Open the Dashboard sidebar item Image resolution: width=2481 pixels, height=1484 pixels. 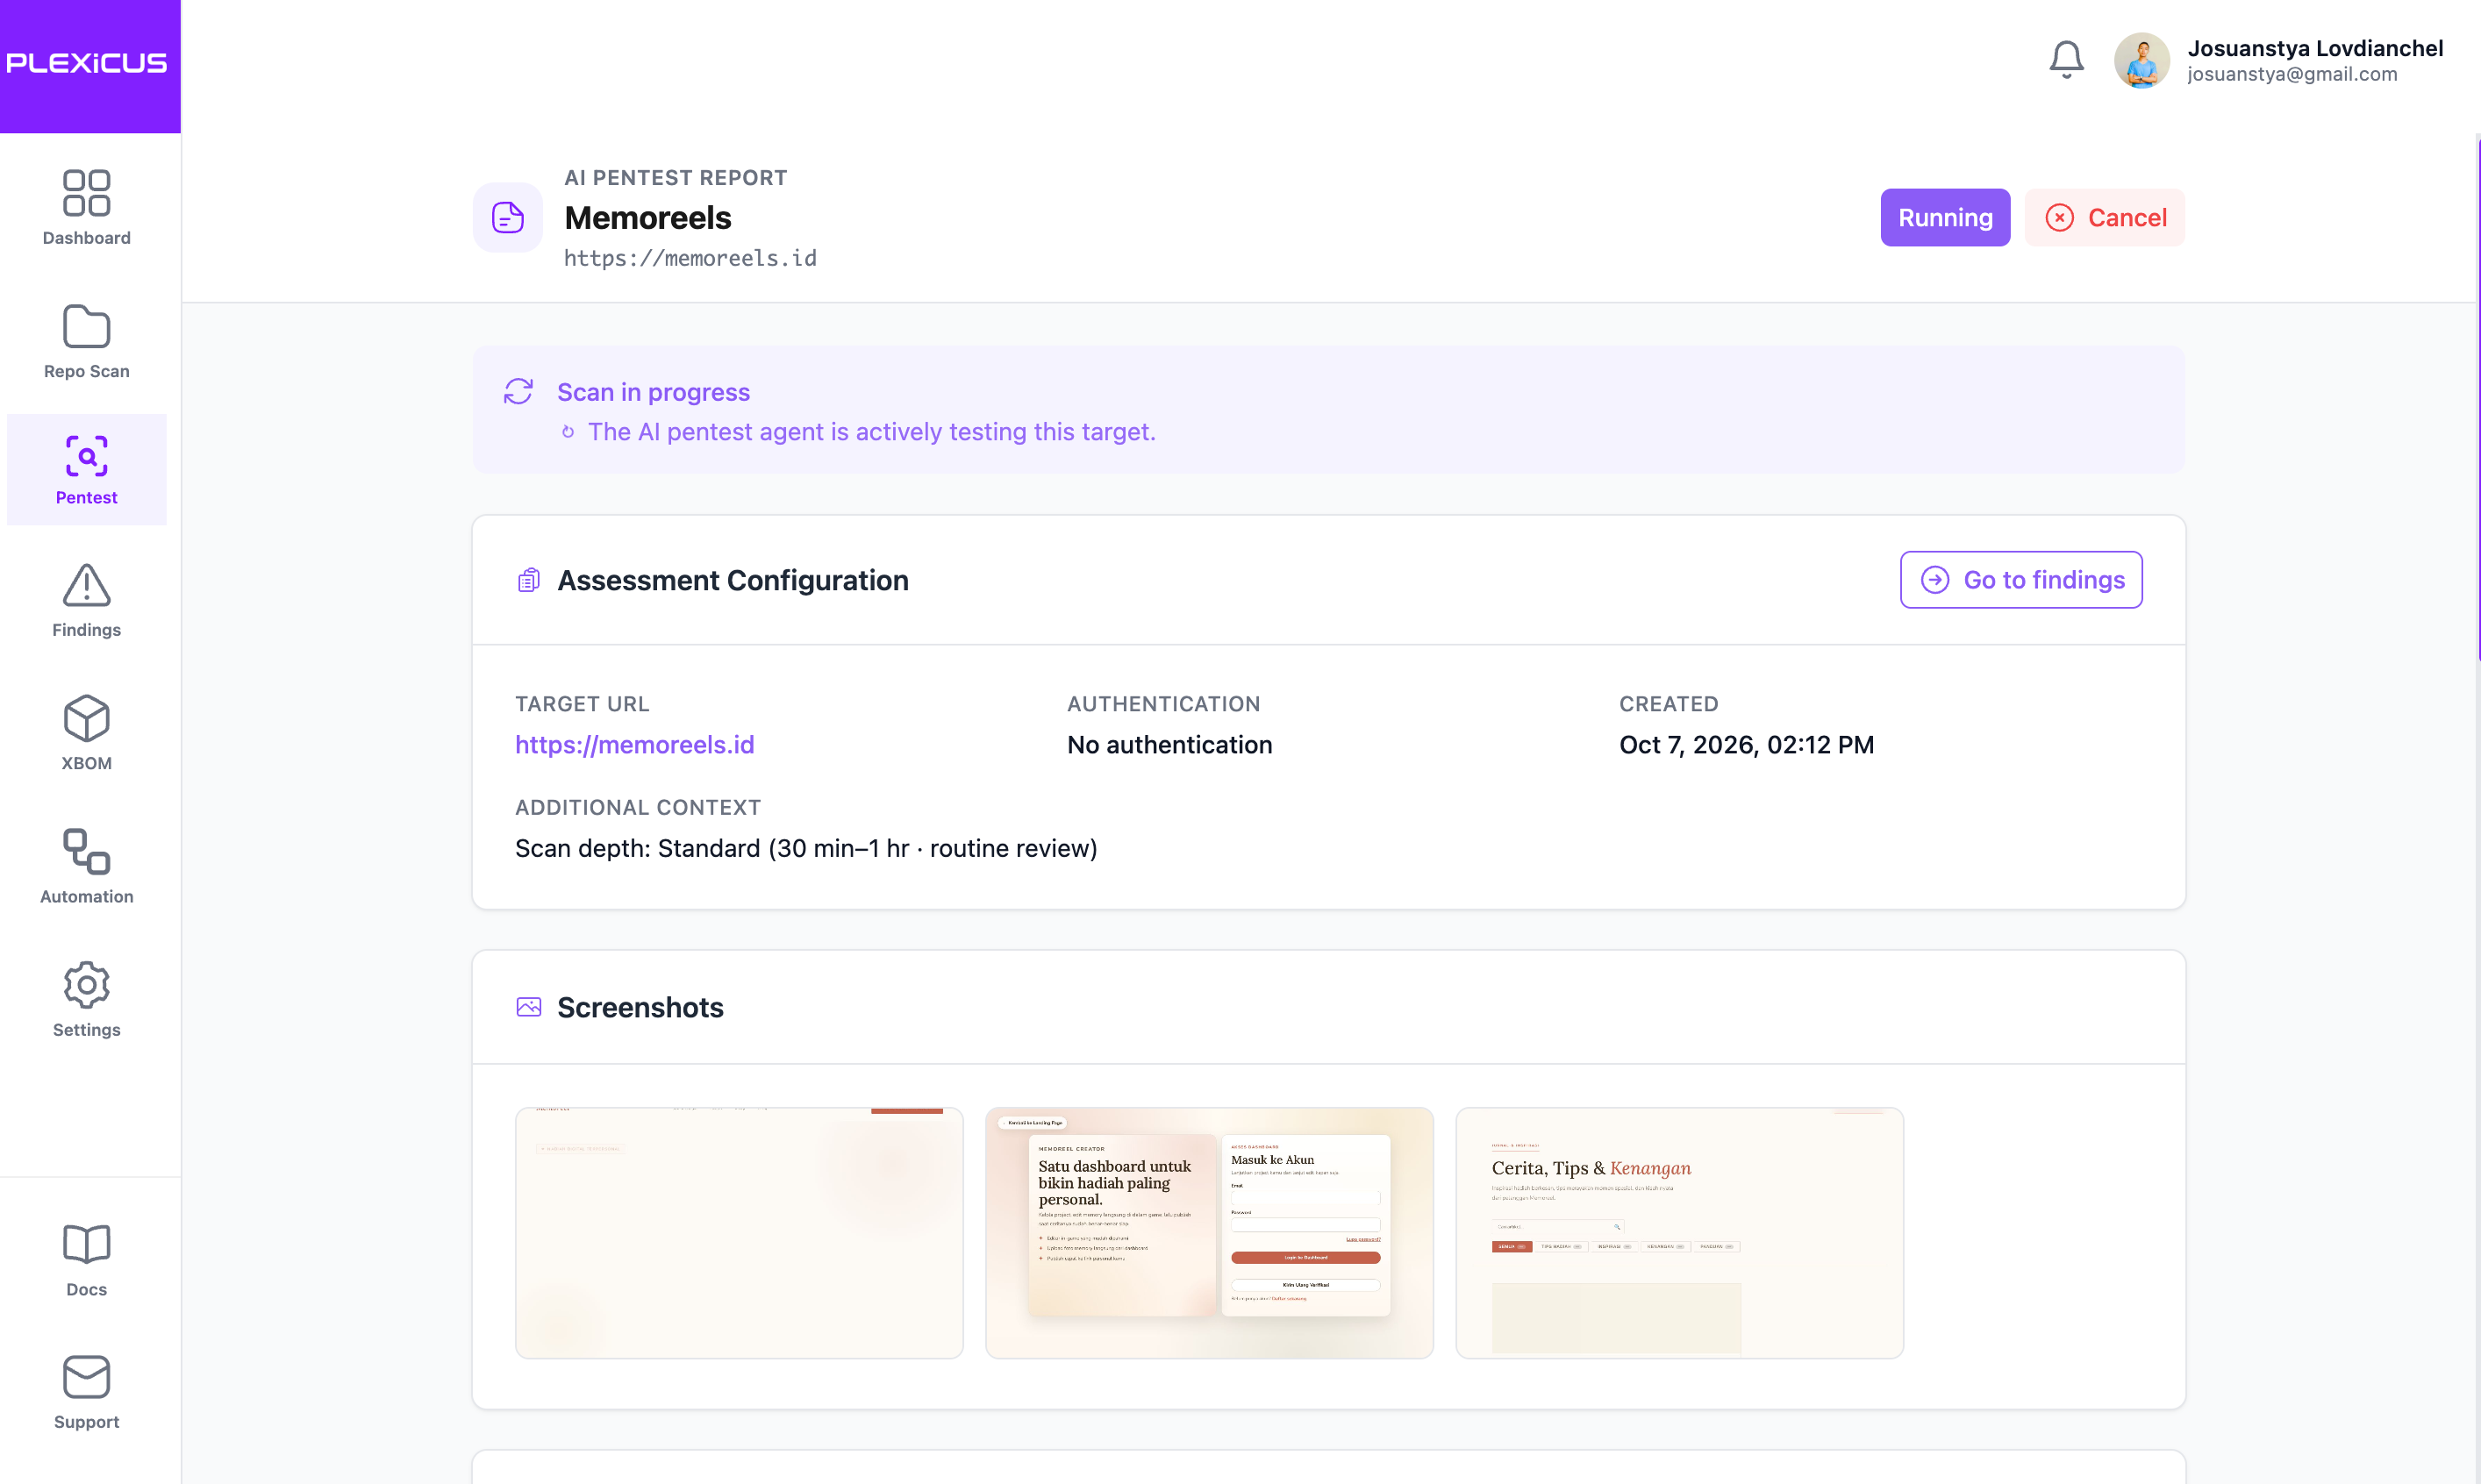[x=87, y=207]
